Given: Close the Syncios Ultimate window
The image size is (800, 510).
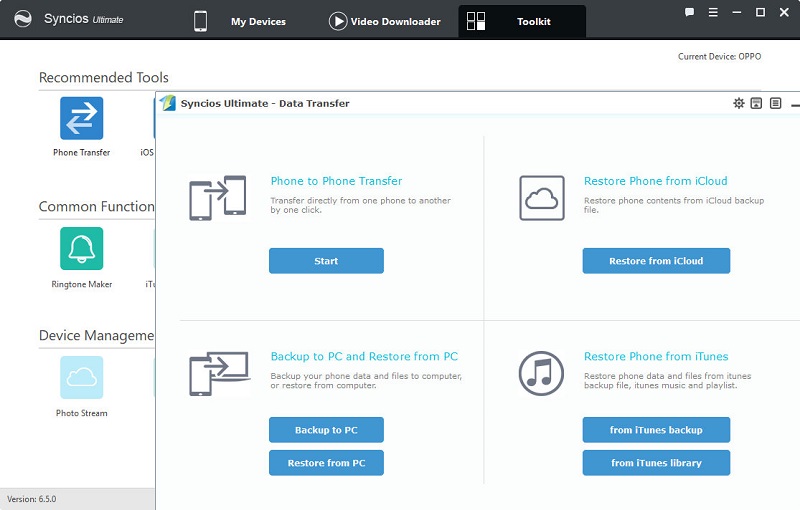Looking at the screenshot, I should point(784,12).
